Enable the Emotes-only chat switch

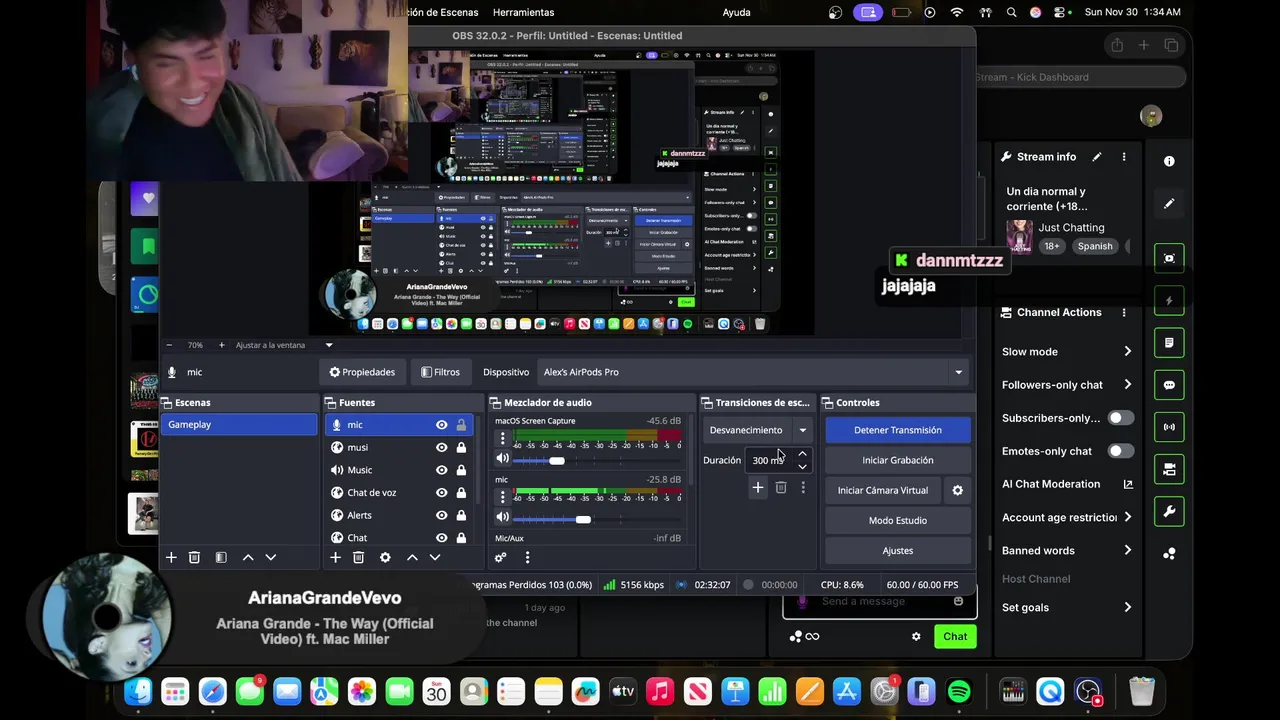[x=1121, y=451]
